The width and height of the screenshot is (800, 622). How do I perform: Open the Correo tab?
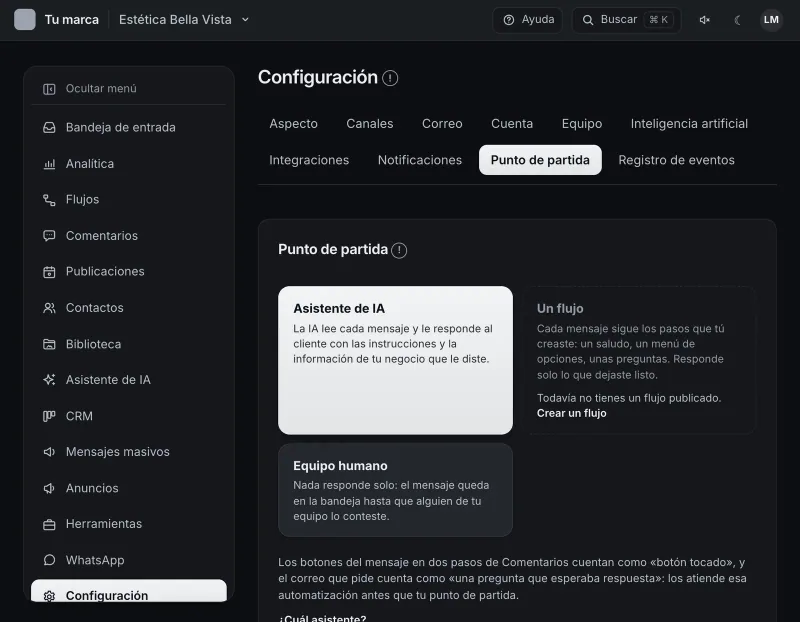click(442, 124)
